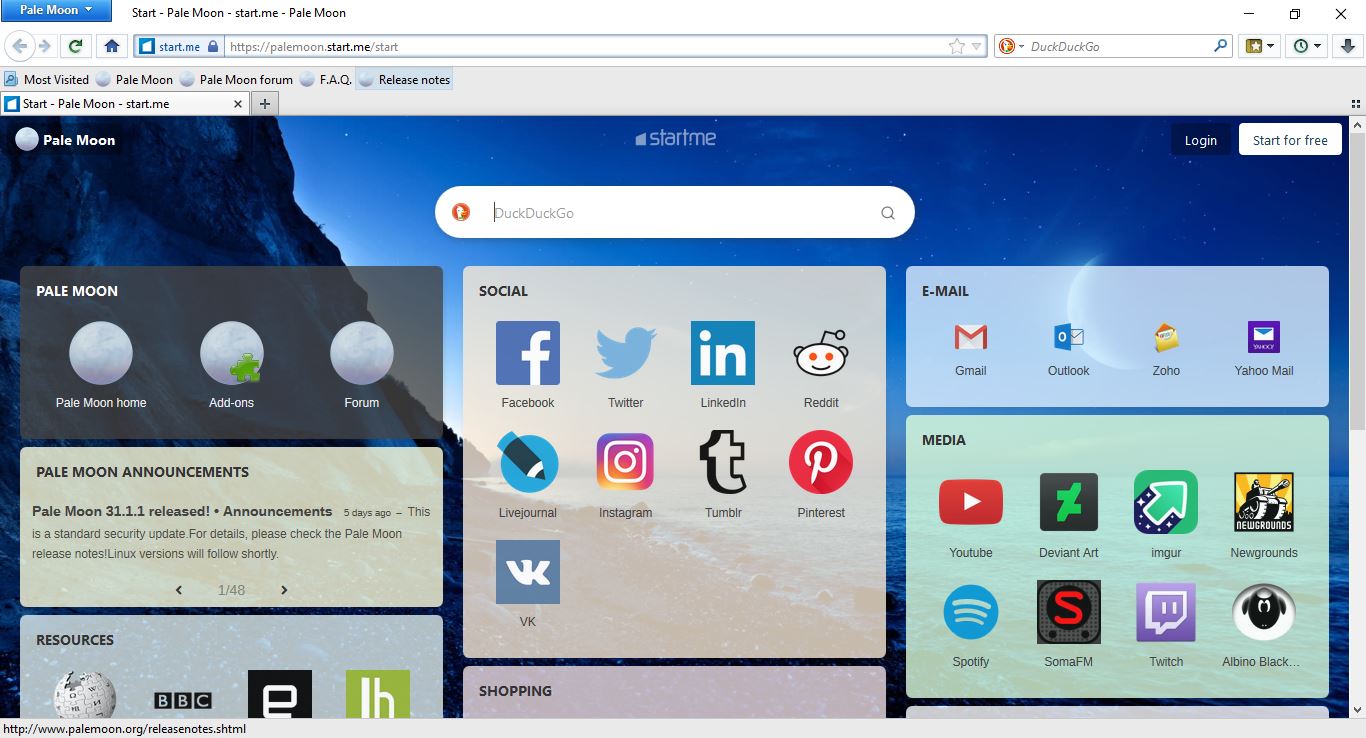Click the Start for free button
1366x738 pixels.
pyautogui.click(x=1290, y=140)
